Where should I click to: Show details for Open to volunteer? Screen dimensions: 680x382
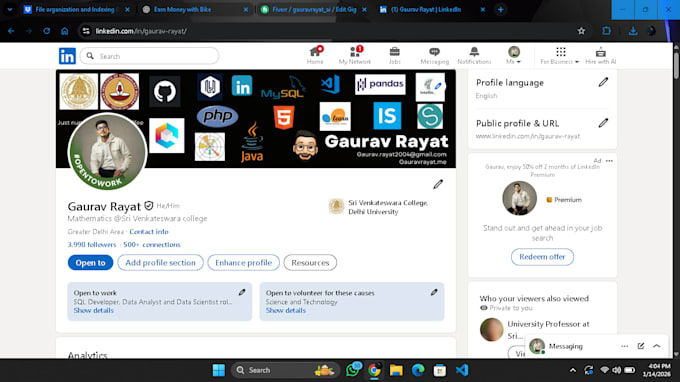point(286,310)
